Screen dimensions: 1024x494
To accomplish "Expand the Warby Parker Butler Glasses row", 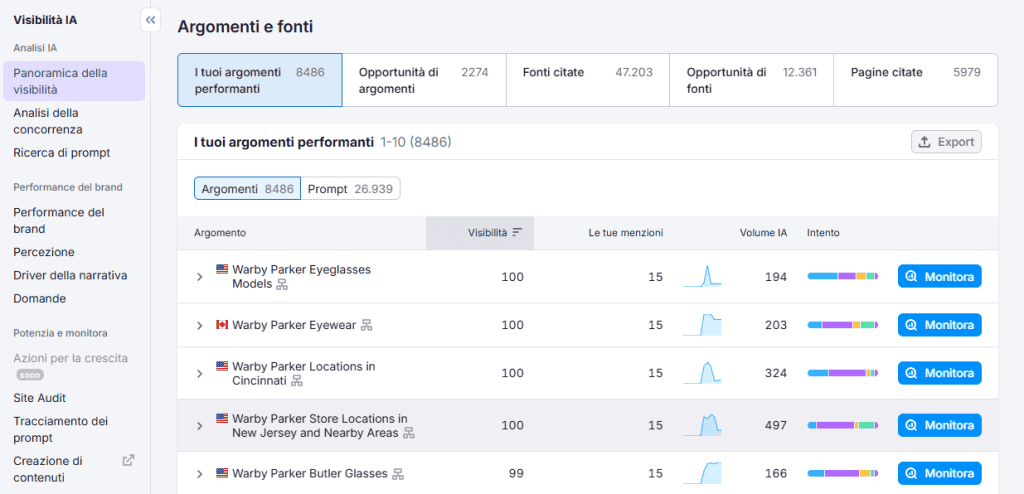I will [200, 474].
